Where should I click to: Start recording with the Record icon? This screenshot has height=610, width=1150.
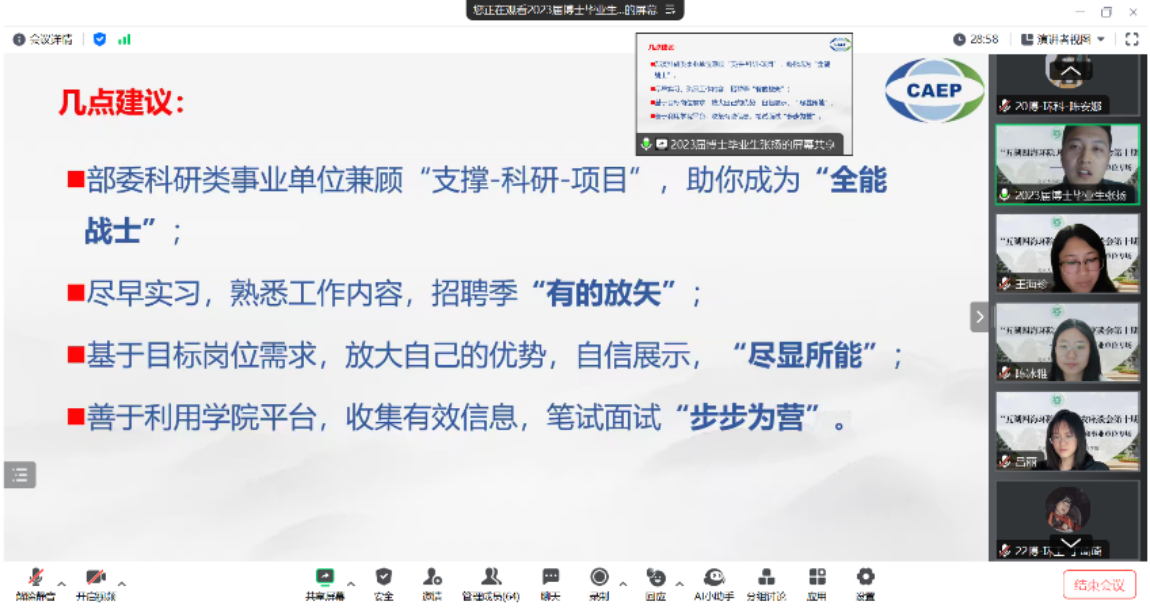point(599,578)
